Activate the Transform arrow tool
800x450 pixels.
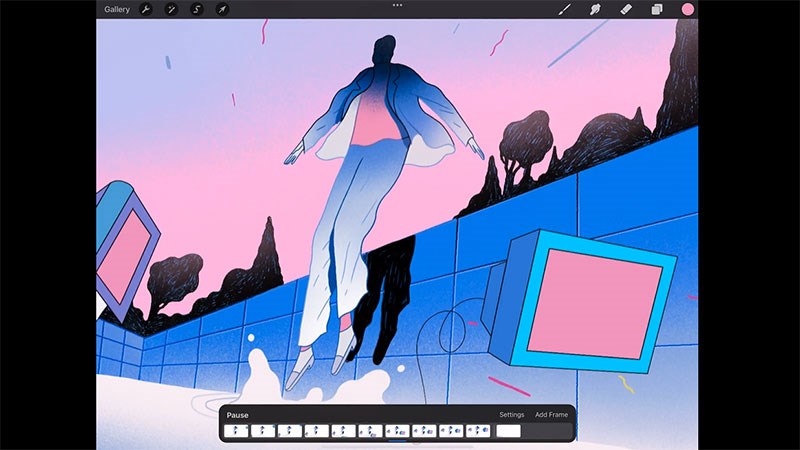pyautogui.click(x=222, y=9)
